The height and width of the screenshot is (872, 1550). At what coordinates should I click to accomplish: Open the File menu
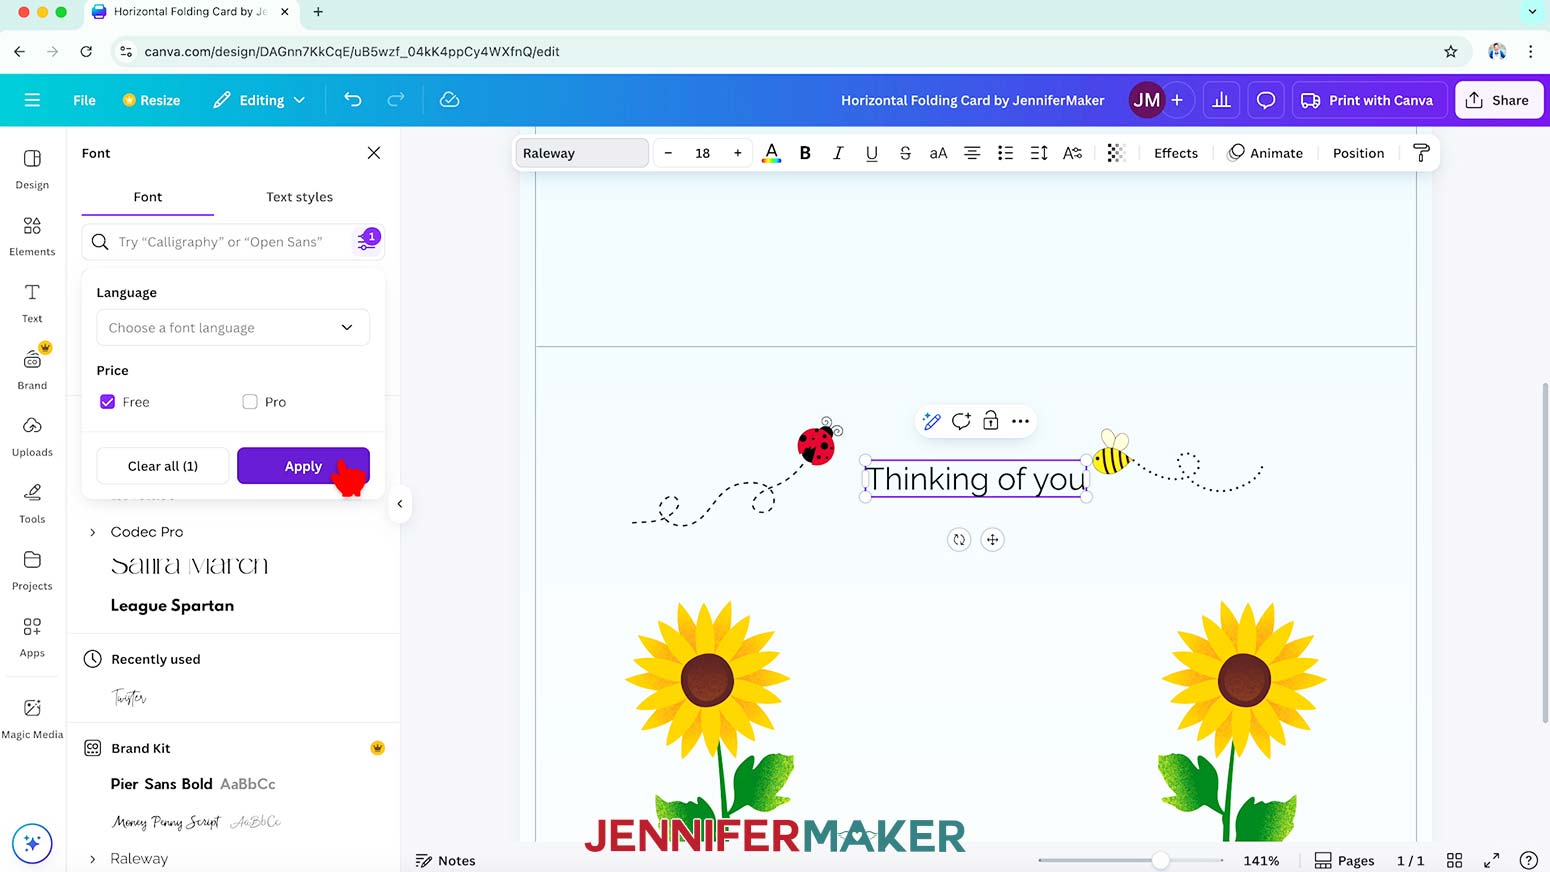(84, 100)
